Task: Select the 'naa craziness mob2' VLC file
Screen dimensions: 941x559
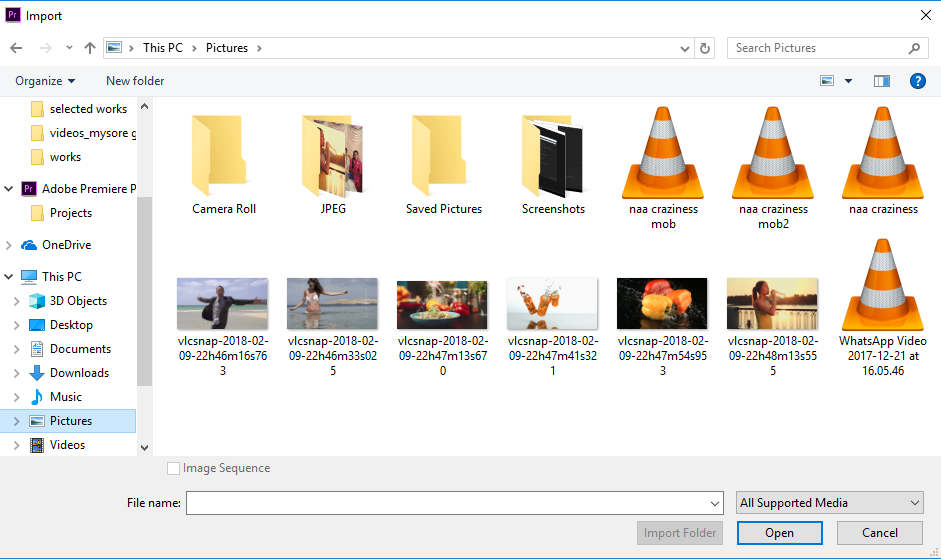Action: tap(773, 168)
